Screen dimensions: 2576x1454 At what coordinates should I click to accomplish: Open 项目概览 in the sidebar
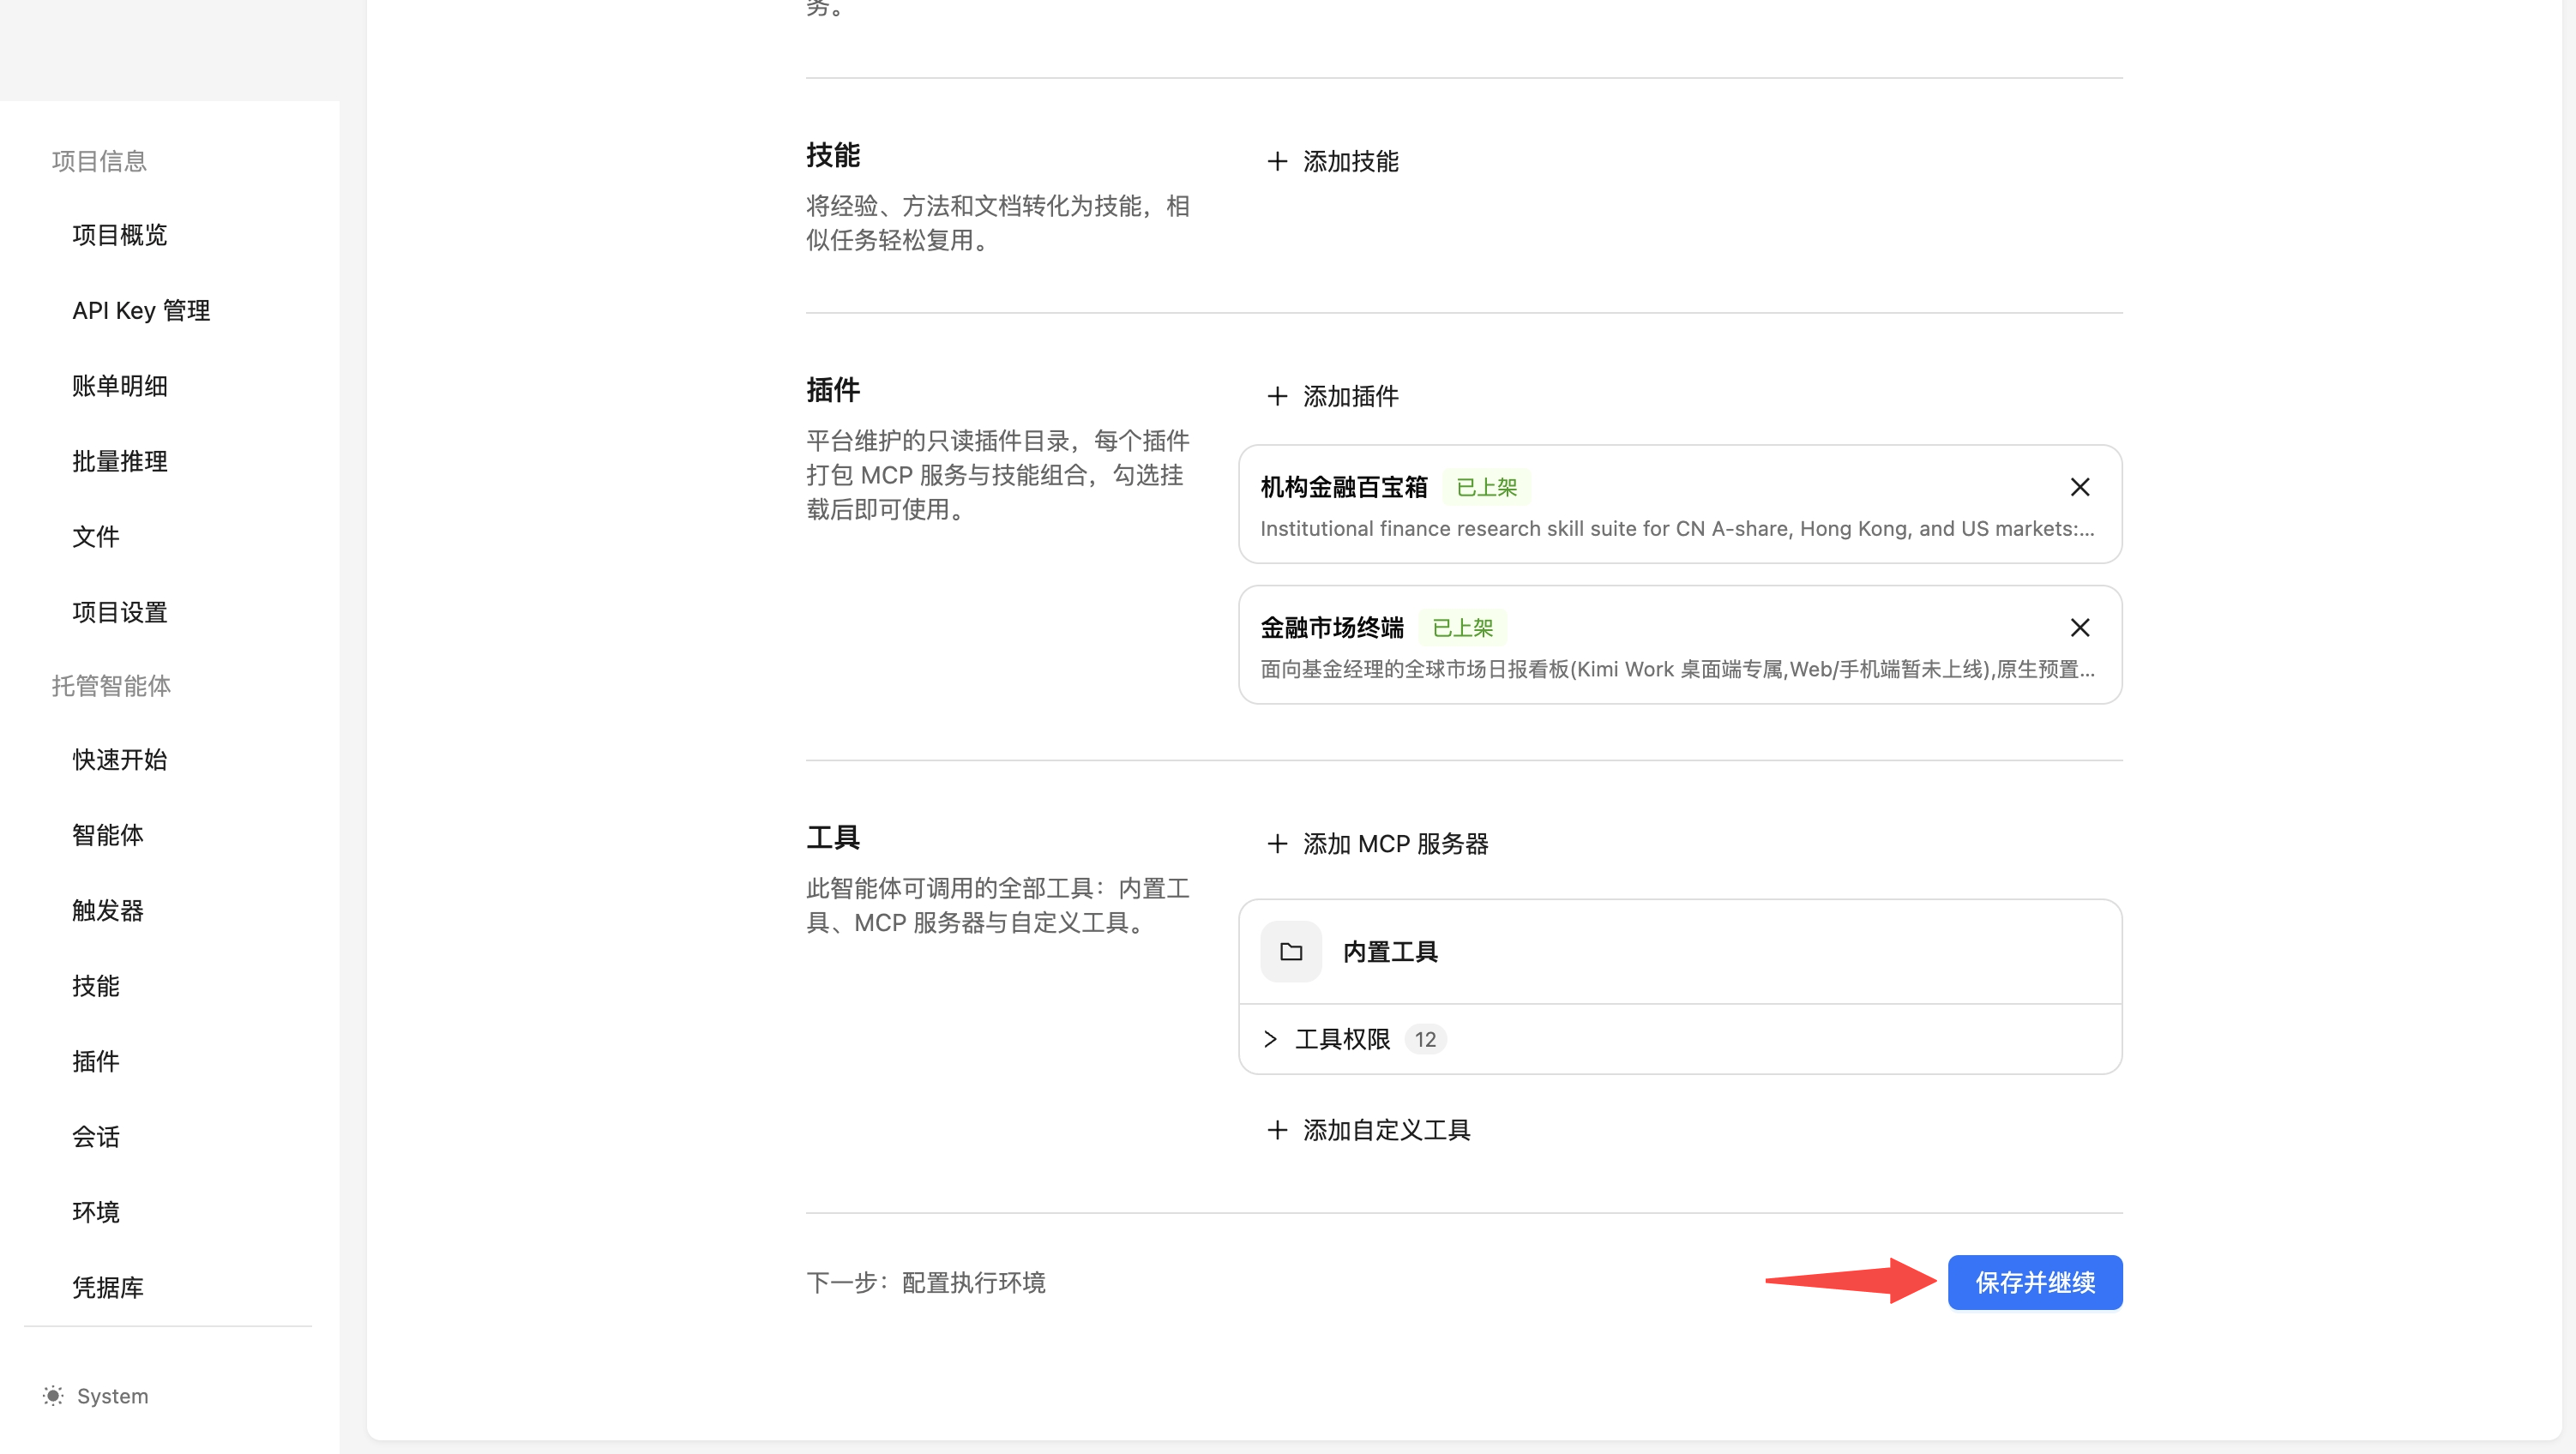point(120,235)
